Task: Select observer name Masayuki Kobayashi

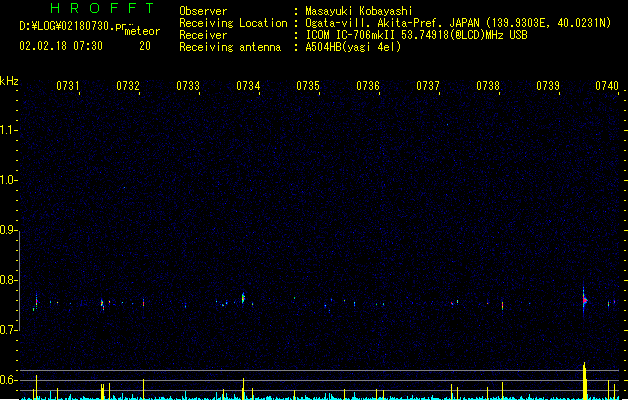Action: [x=359, y=11]
